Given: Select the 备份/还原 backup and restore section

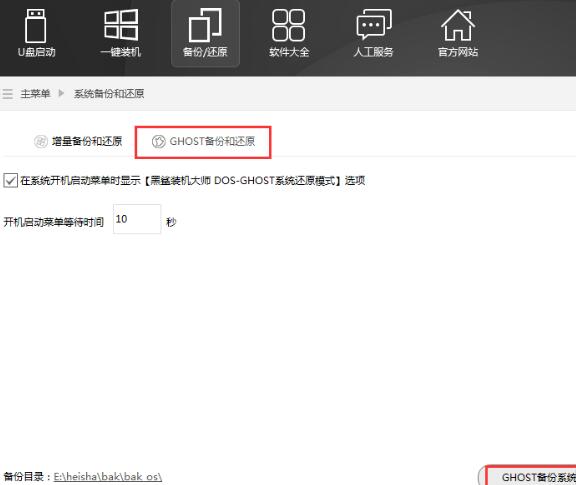Looking at the screenshot, I should pyautogui.click(x=205, y=33).
